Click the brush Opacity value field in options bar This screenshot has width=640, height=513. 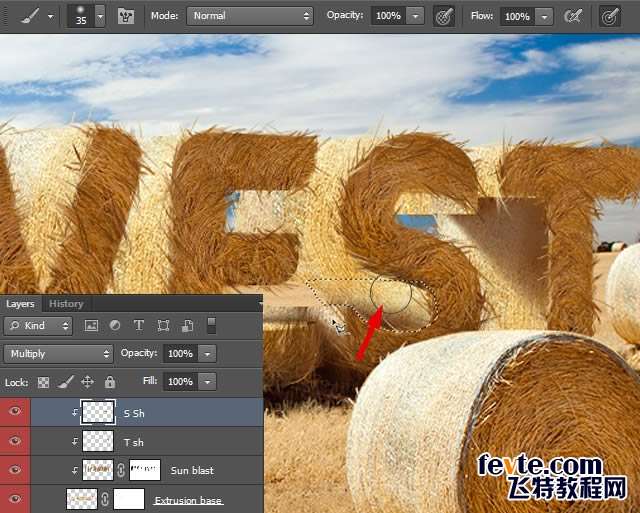tap(388, 16)
